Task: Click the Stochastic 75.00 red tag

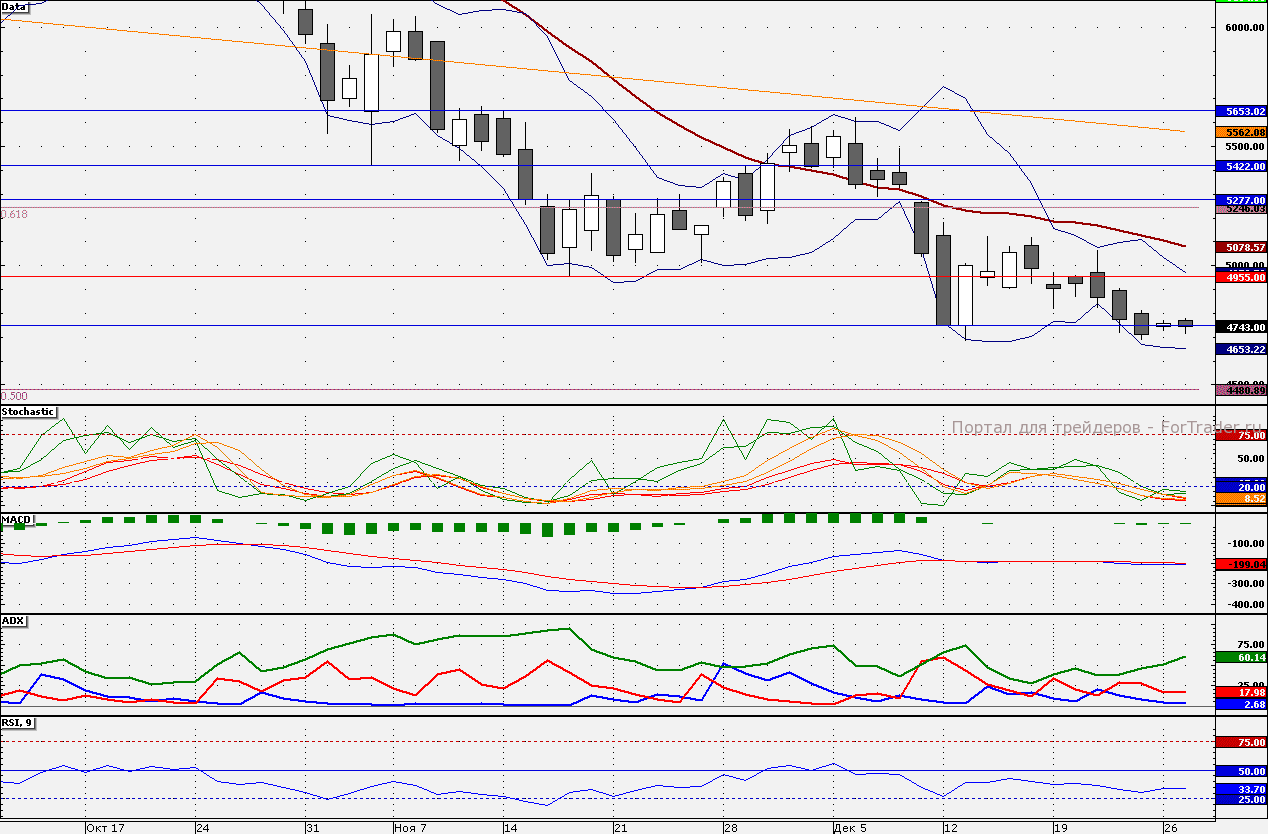Action: (1241, 435)
